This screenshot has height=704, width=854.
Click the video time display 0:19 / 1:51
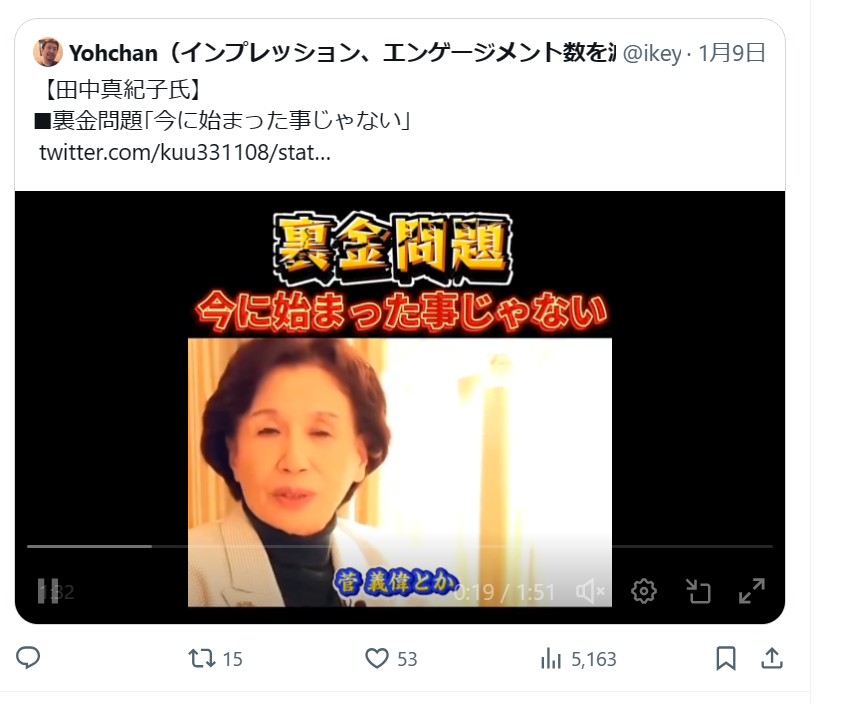click(504, 592)
